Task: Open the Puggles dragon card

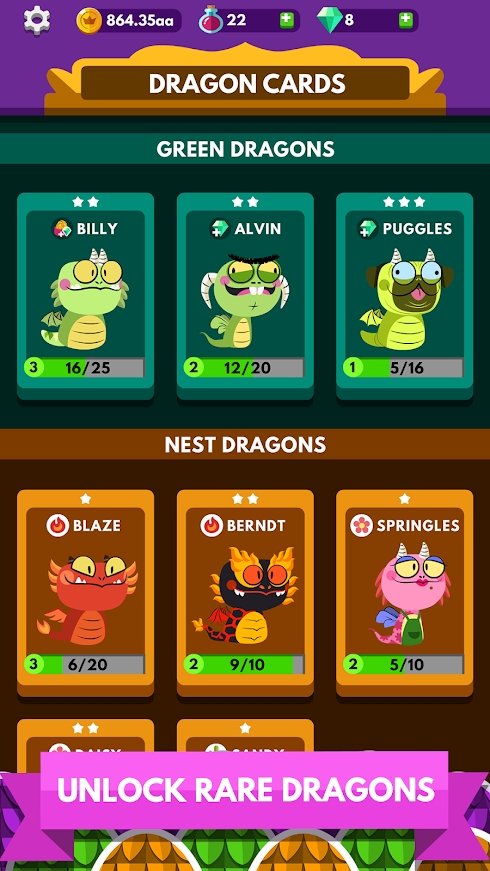Action: [404, 296]
